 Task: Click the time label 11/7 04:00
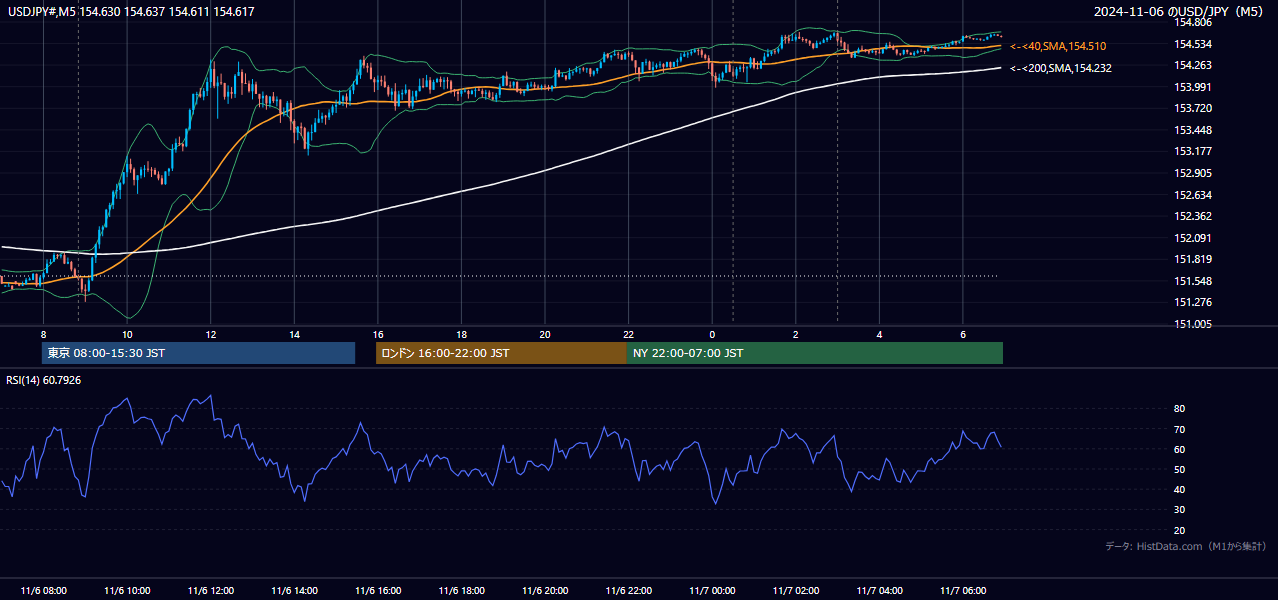click(879, 591)
